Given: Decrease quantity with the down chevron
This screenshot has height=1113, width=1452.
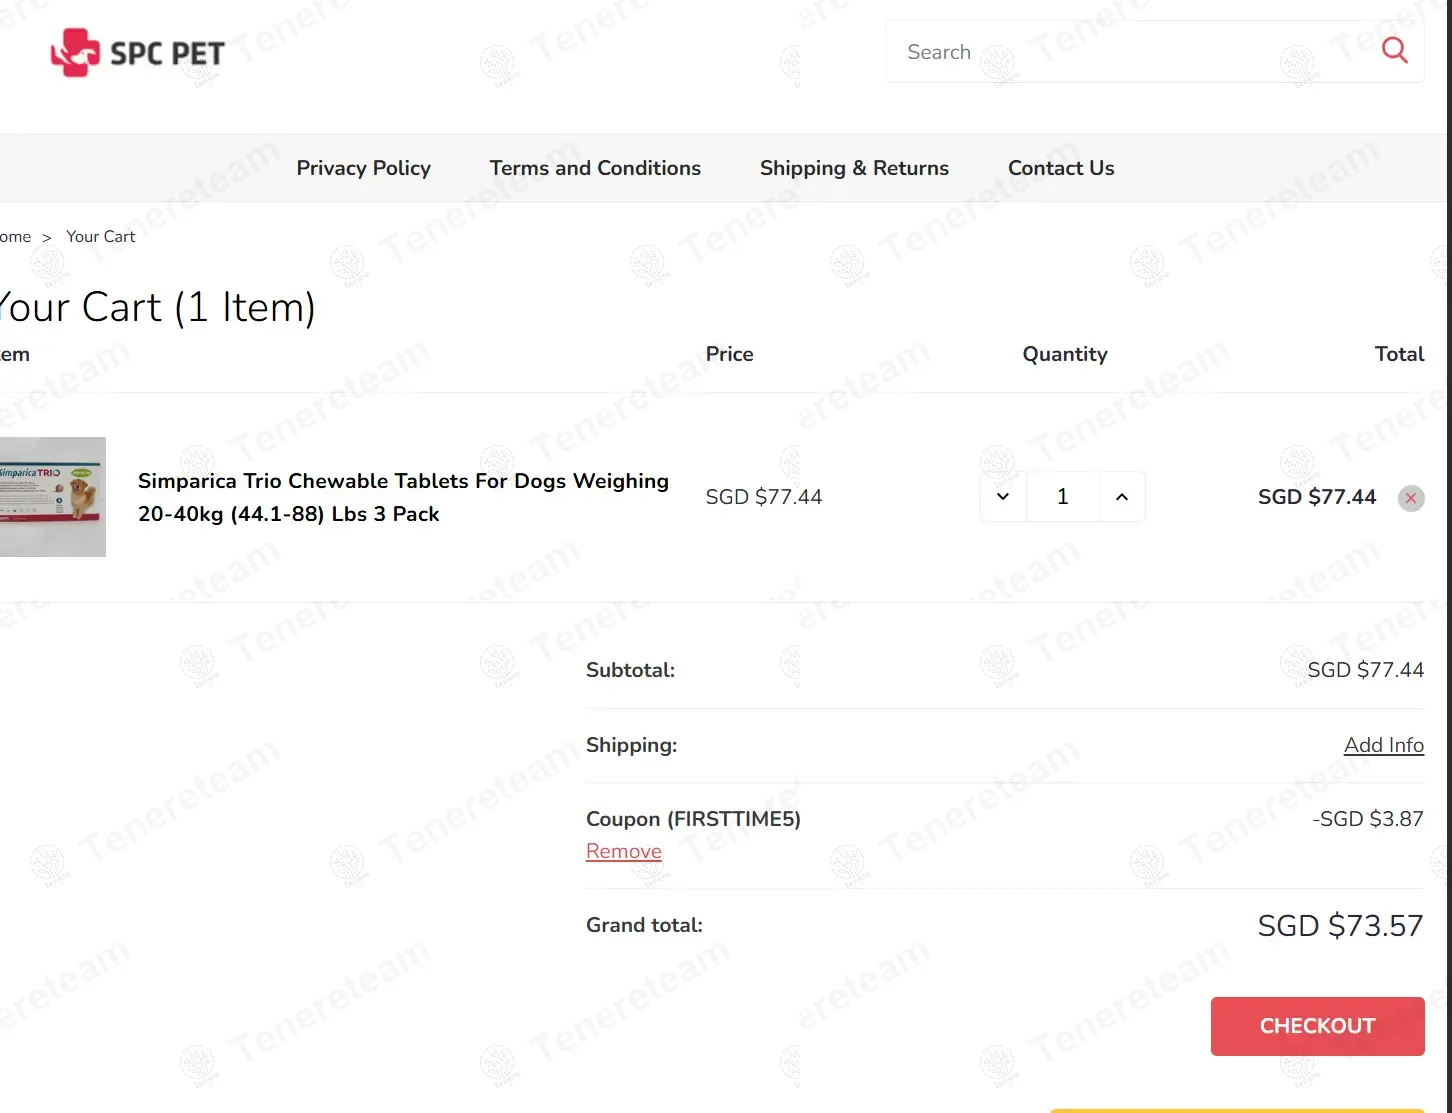Looking at the screenshot, I should click(1003, 497).
